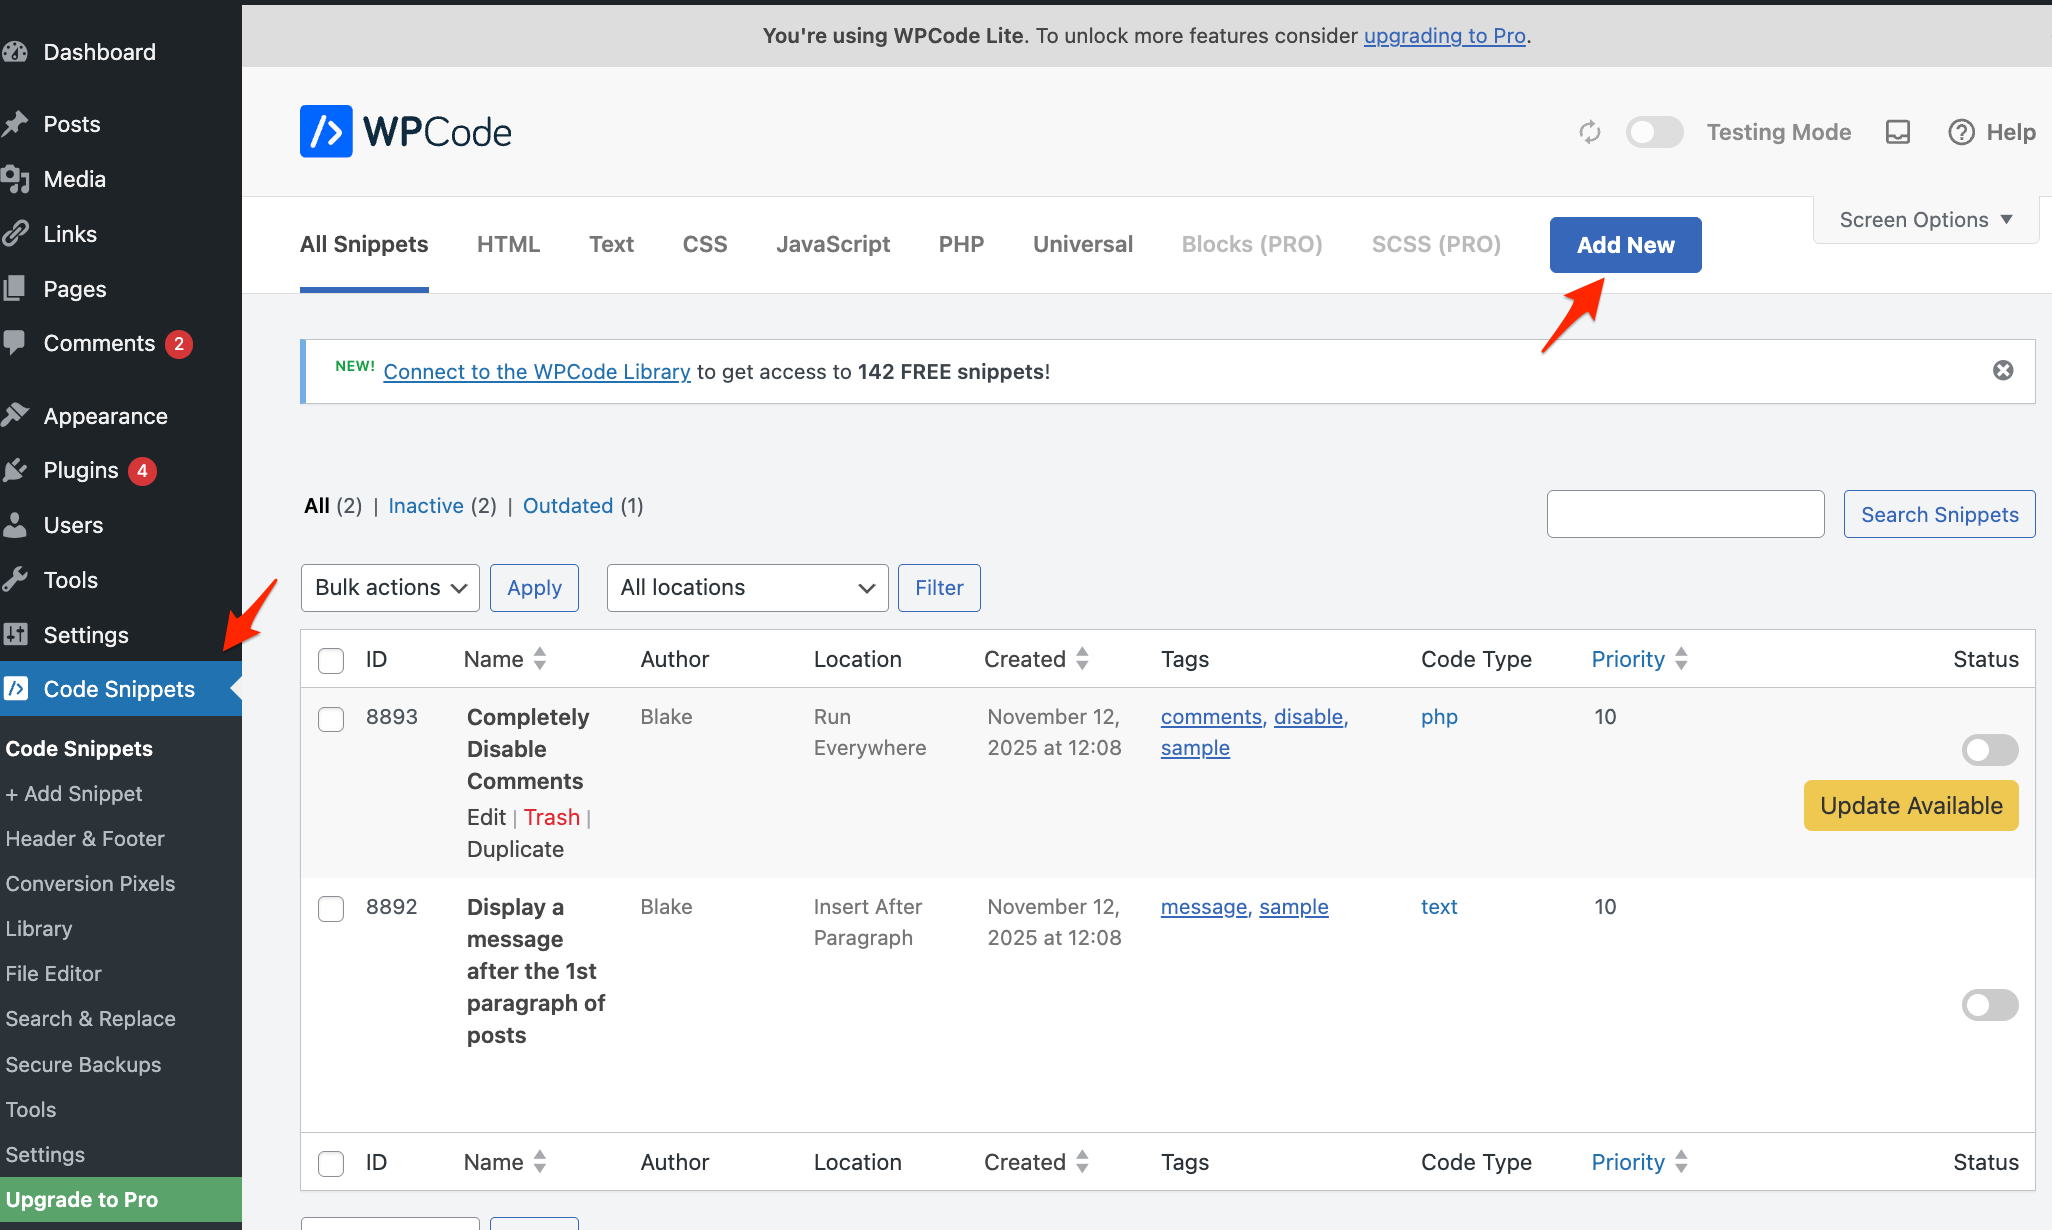This screenshot has width=2052, height=1230.
Task: Open the Dashboard sidebar item
Action: (99, 52)
